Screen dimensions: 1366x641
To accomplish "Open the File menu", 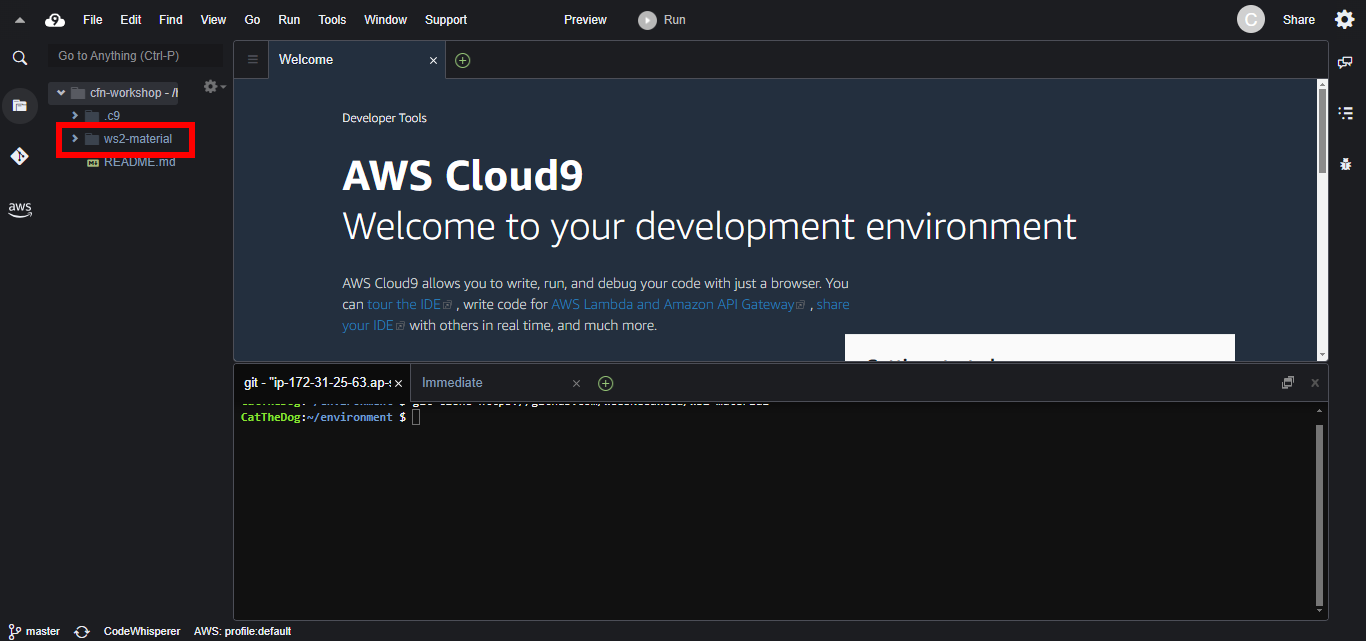I will coord(92,20).
